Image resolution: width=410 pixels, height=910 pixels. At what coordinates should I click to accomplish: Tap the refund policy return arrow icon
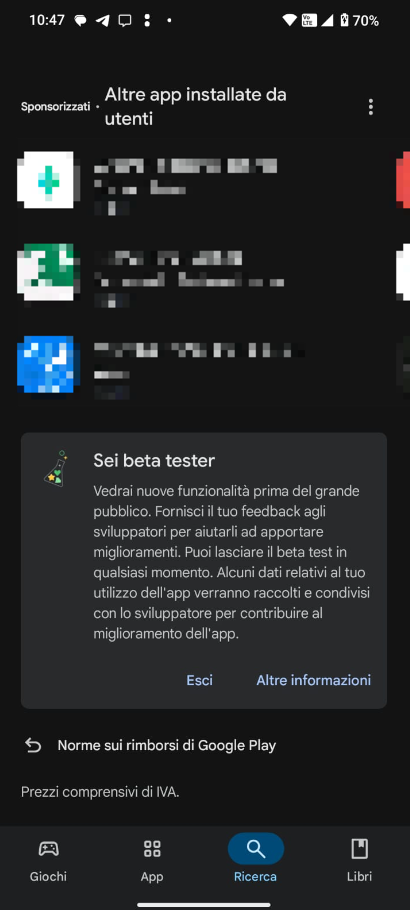[33, 745]
